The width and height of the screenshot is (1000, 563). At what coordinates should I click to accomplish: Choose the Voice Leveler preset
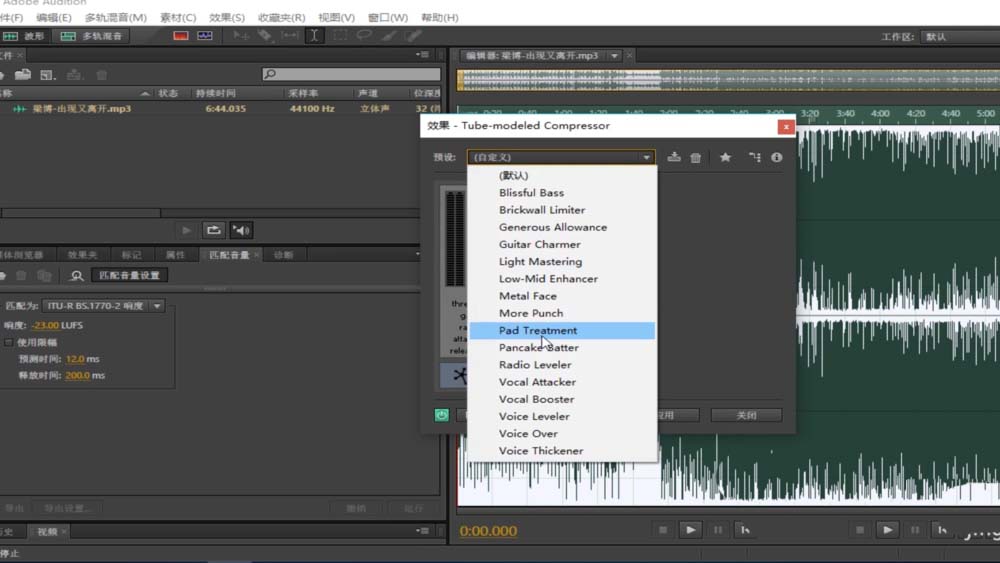point(562,416)
